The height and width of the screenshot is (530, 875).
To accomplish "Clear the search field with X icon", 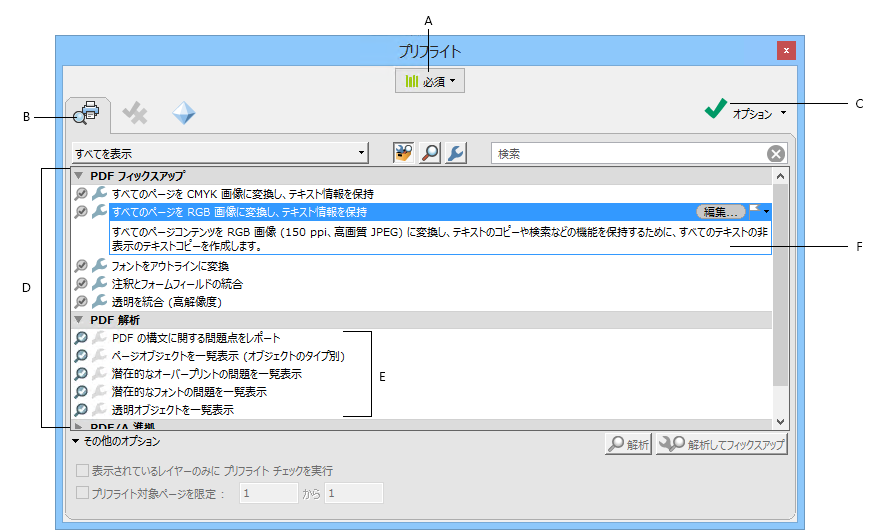I will pos(776,153).
